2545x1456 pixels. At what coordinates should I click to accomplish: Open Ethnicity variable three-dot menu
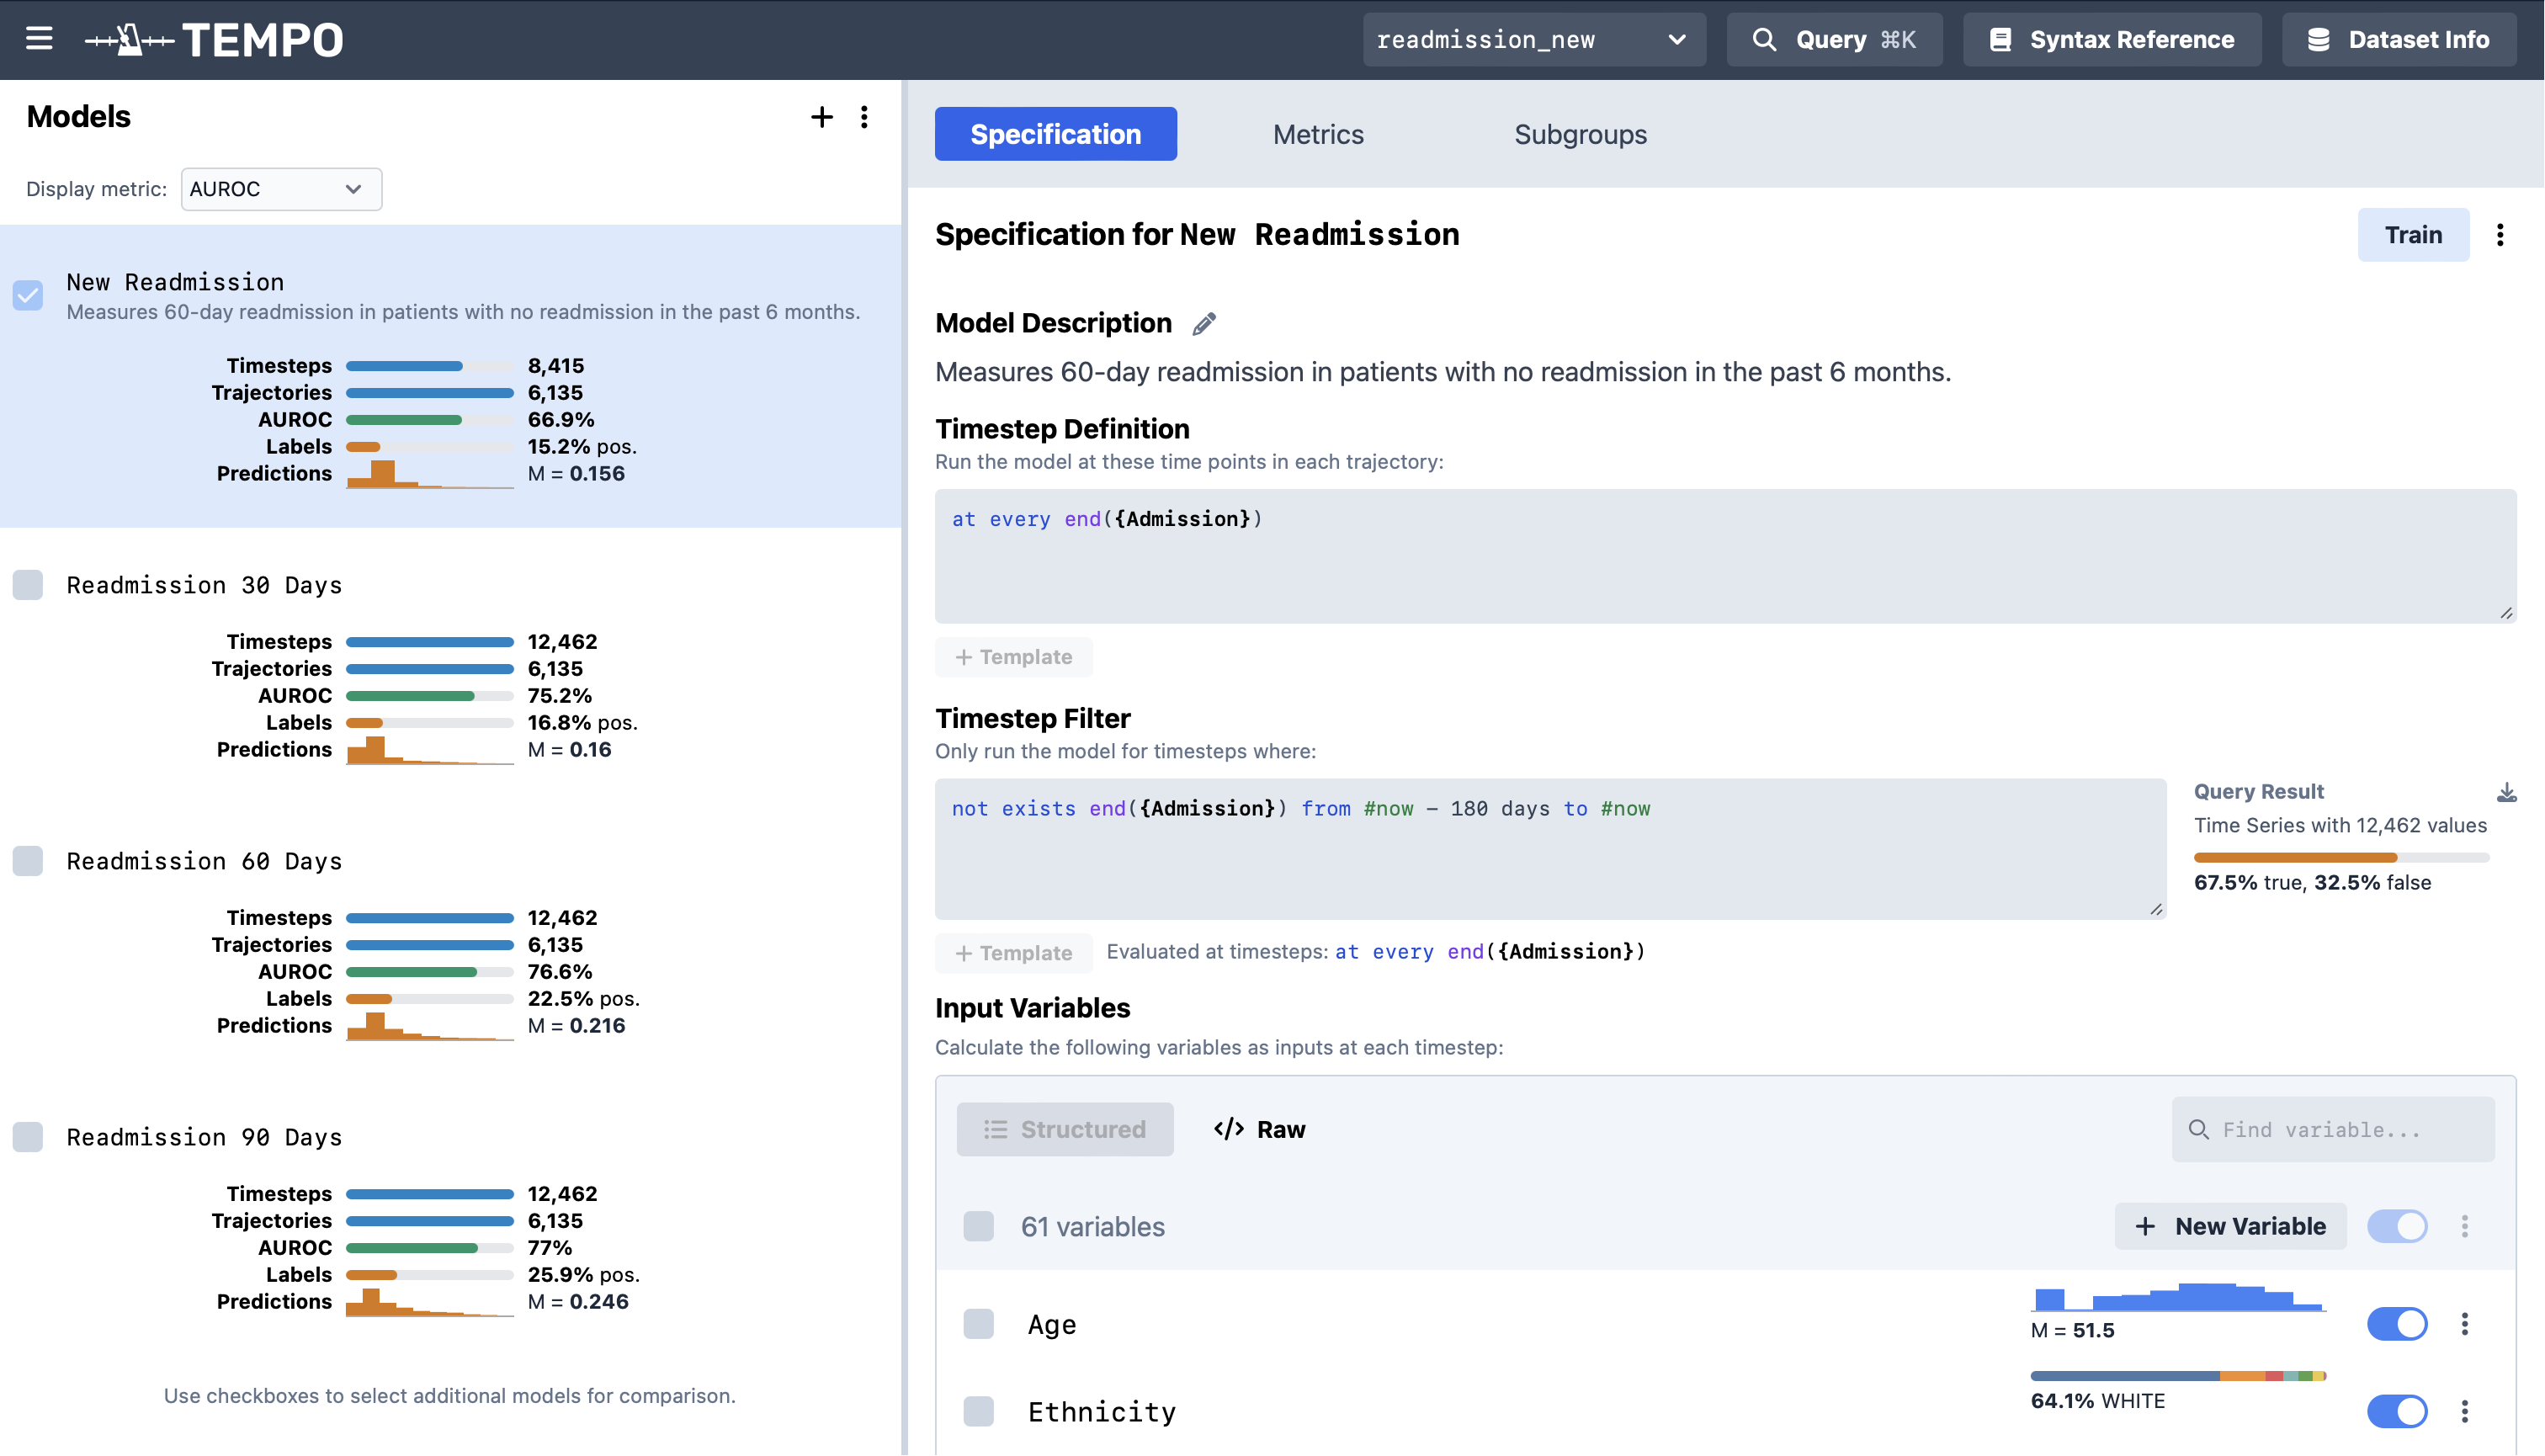click(2464, 1411)
